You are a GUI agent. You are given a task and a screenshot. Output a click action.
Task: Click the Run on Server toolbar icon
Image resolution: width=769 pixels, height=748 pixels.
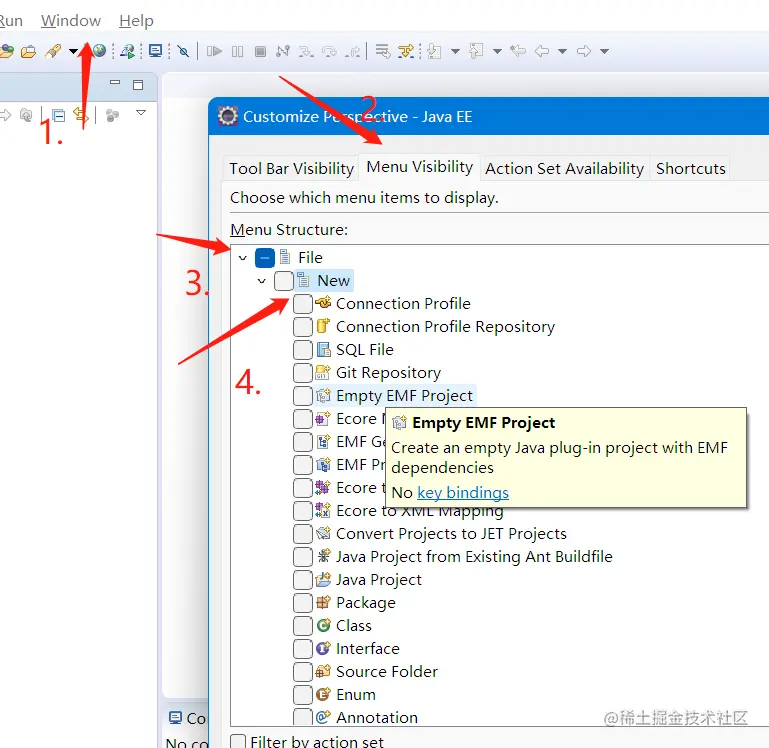pyautogui.click(x=128, y=51)
